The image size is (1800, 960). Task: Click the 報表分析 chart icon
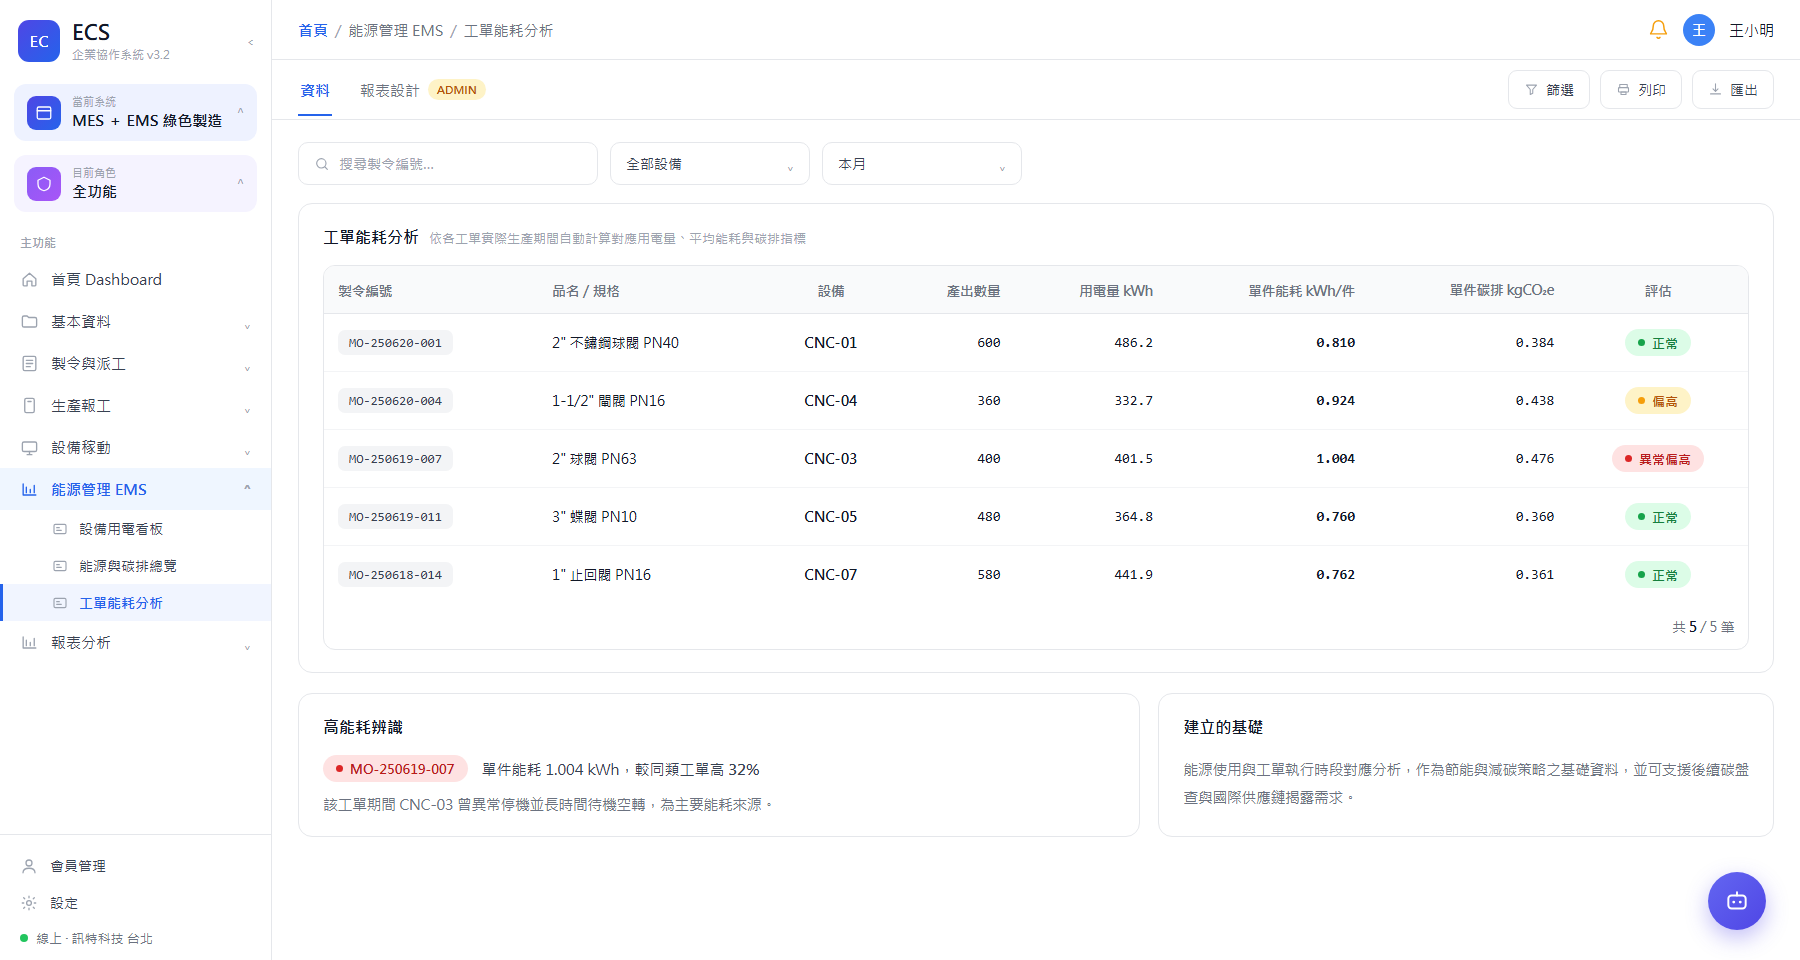click(x=30, y=643)
